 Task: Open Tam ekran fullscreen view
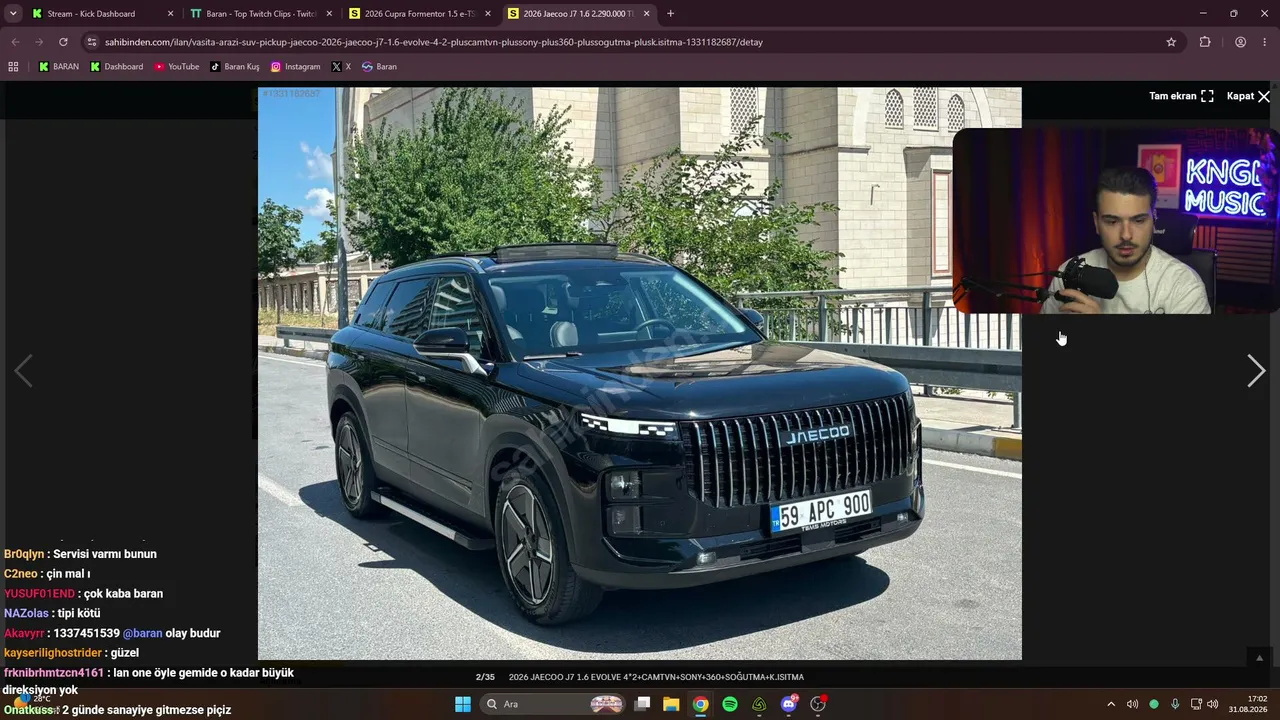tap(1181, 96)
